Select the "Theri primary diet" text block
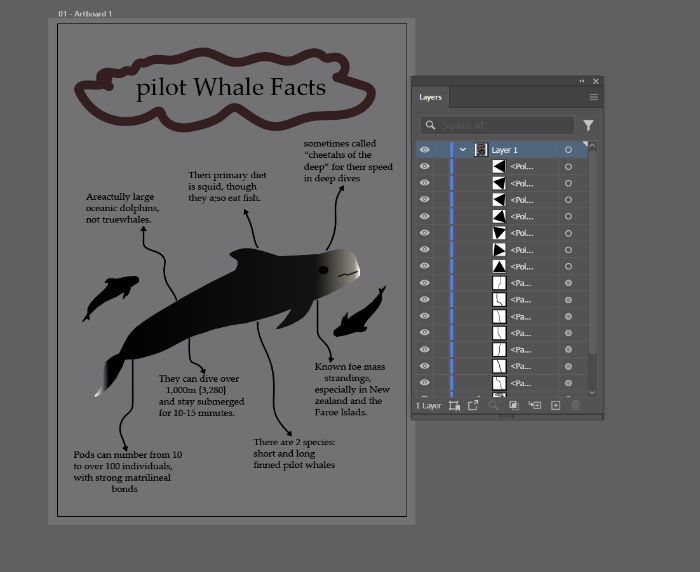The height and width of the screenshot is (572, 700). (x=227, y=186)
